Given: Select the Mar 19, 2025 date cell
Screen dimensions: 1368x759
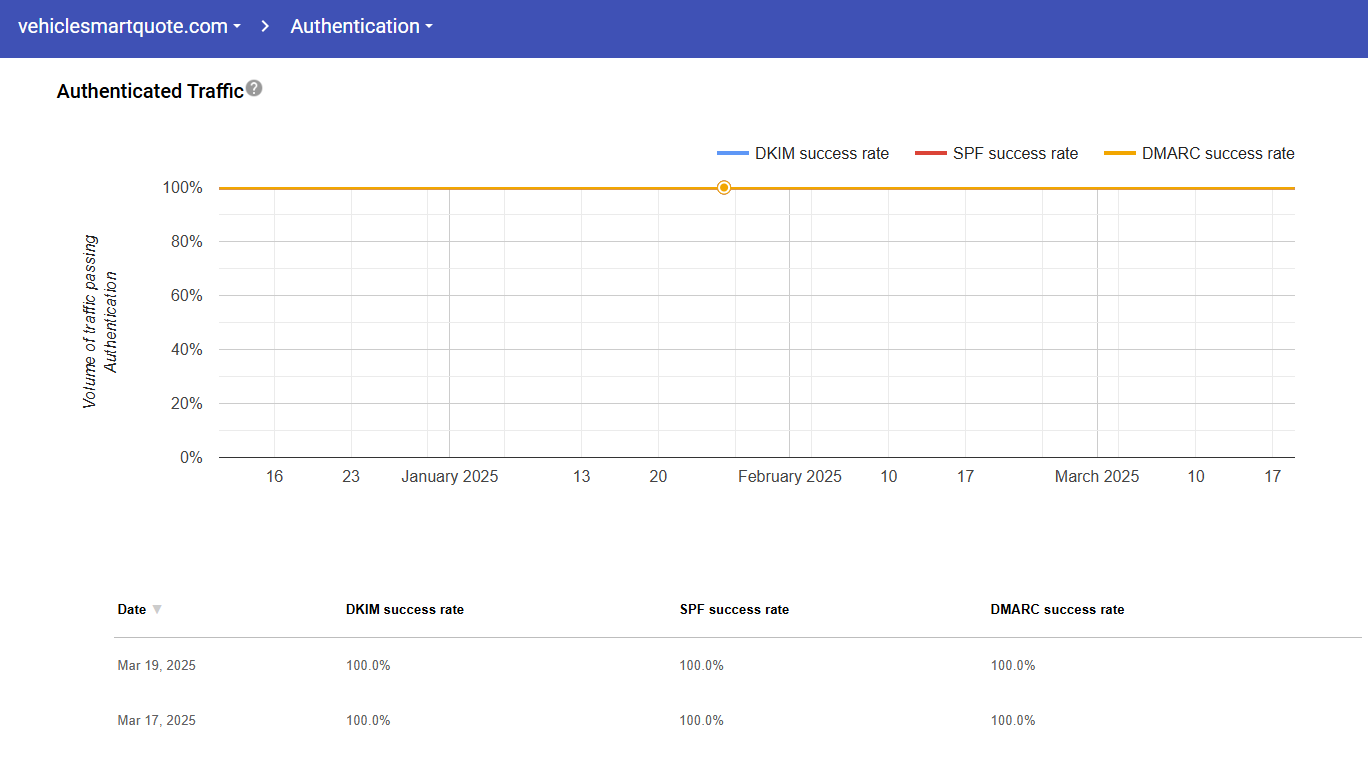Looking at the screenshot, I should (156, 666).
